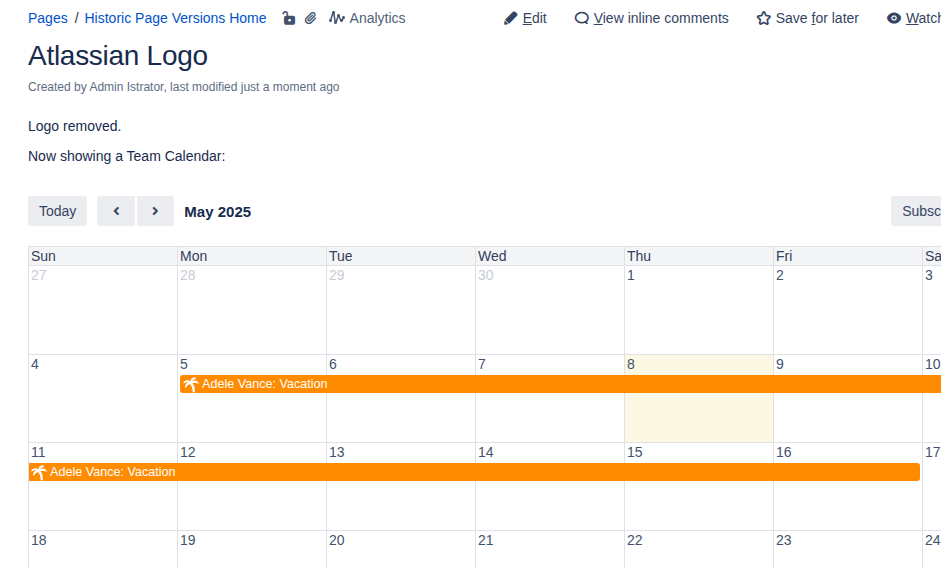
Task: Advance to the next month in the calendar
Action: click(x=155, y=211)
